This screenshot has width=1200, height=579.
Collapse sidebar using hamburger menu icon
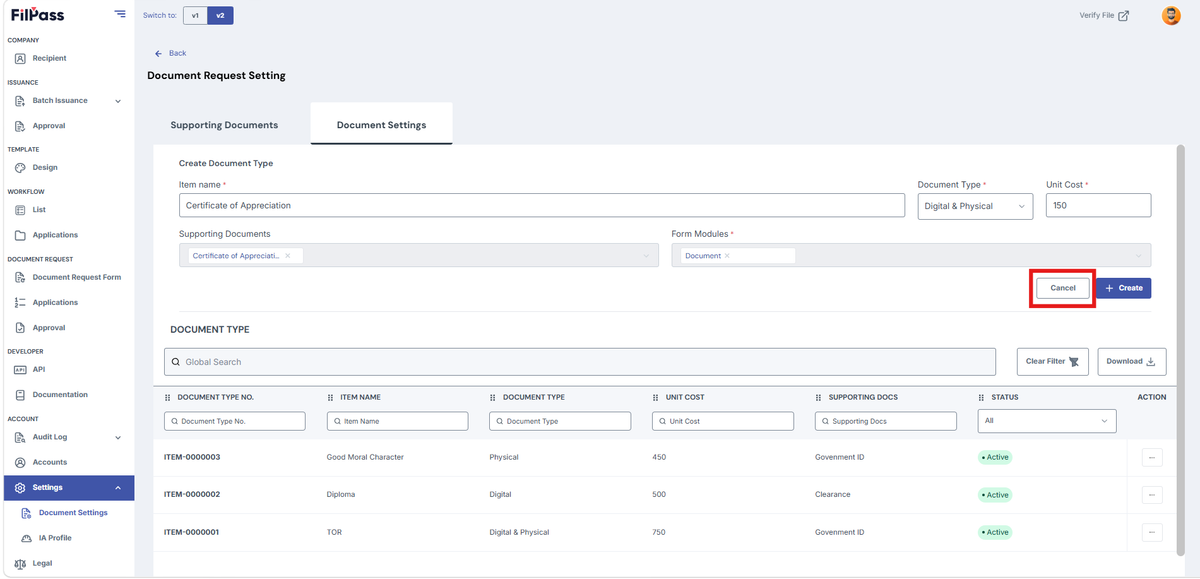coord(120,14)
